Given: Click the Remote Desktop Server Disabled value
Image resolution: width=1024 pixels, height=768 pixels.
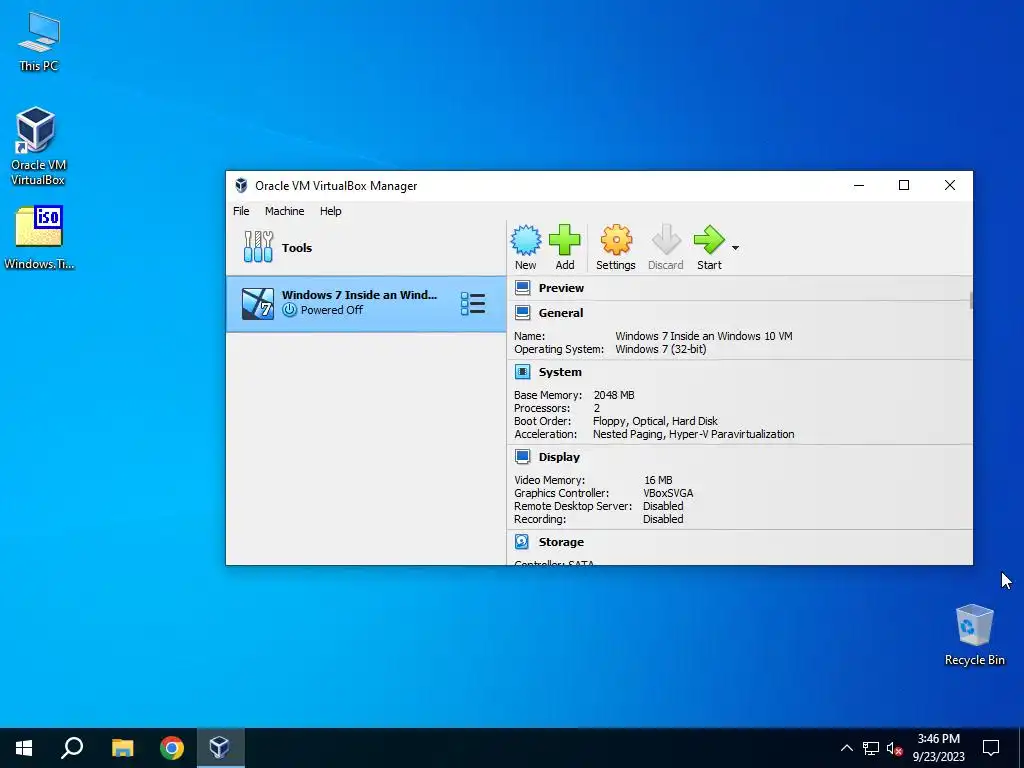Looking at the screenshot, I should (x=663, y=506).
